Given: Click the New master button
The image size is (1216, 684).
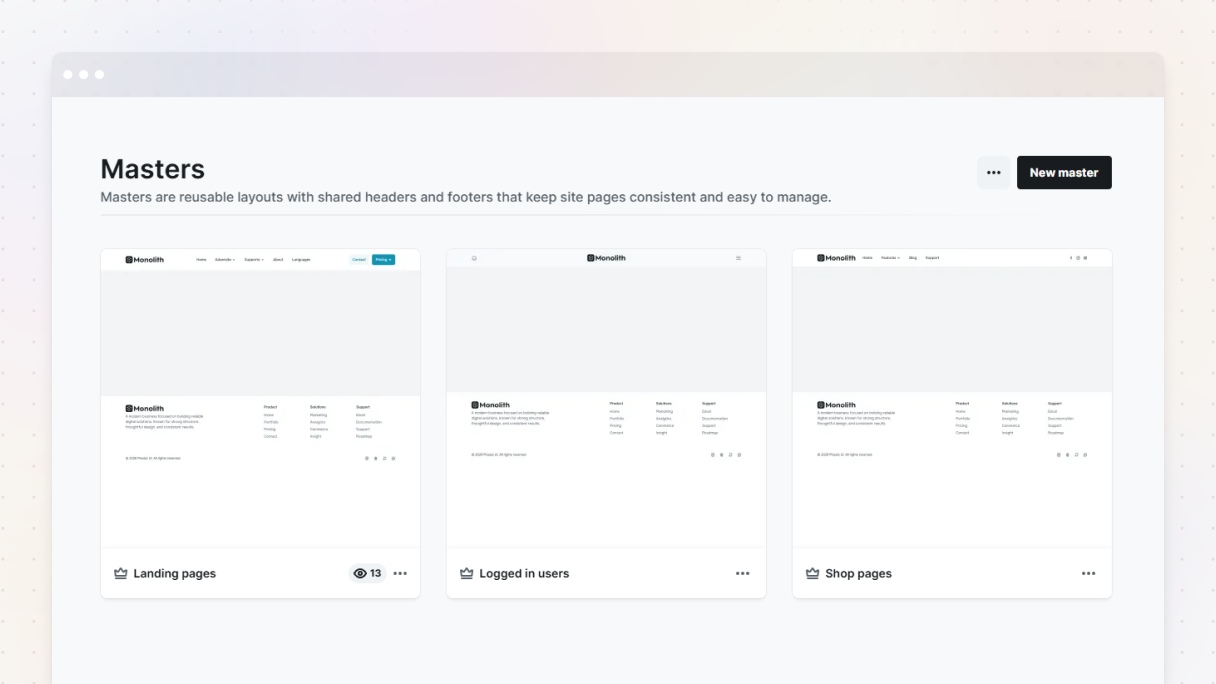Looking at the screenshot, I should [x=1064, y=173].
